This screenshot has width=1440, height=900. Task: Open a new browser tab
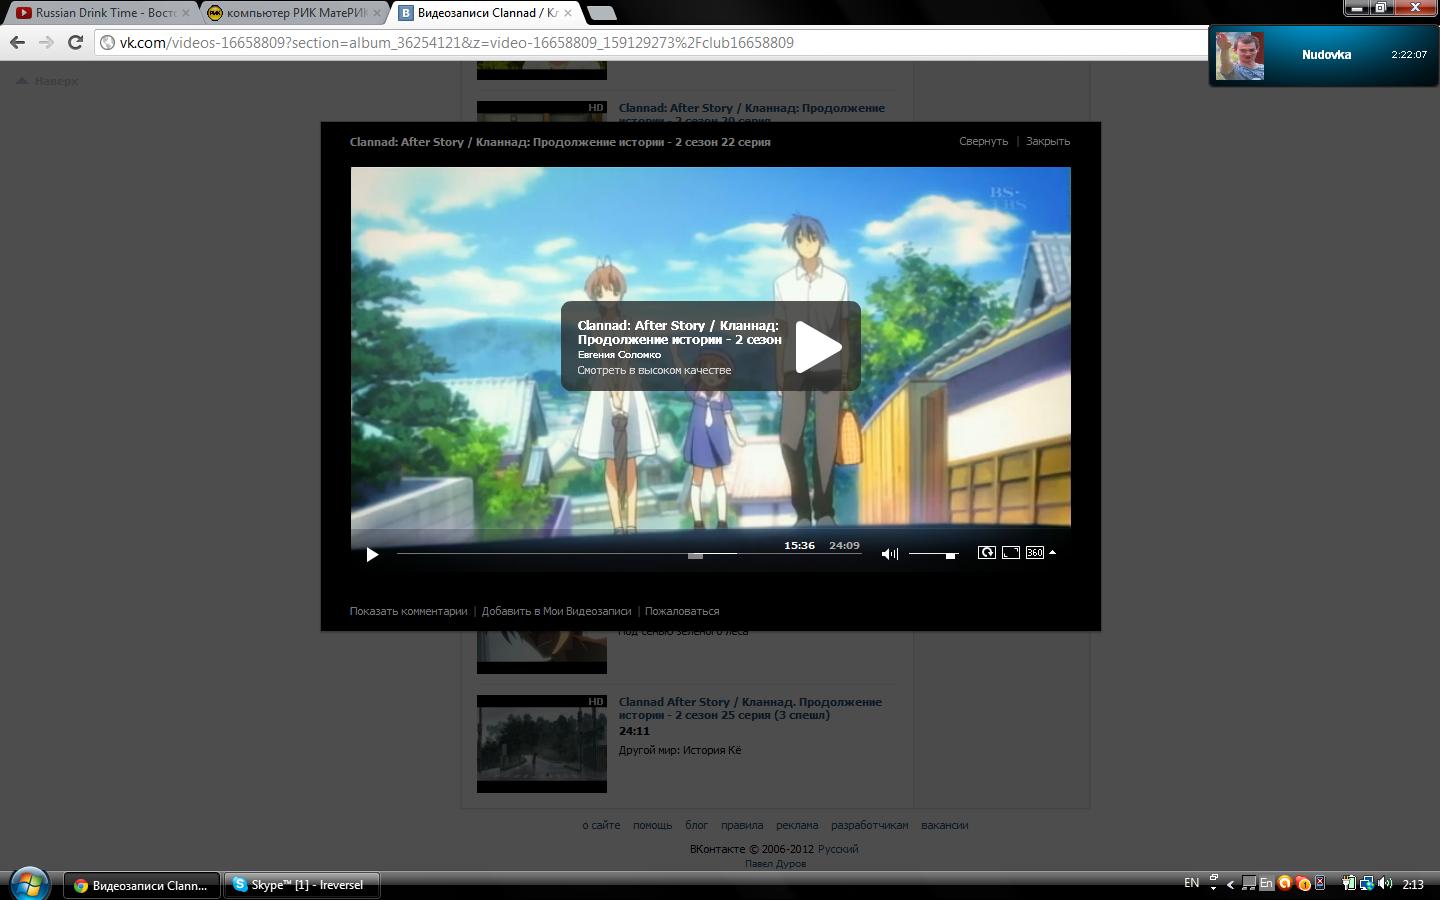pyautogui.click(x=601, y=13)
